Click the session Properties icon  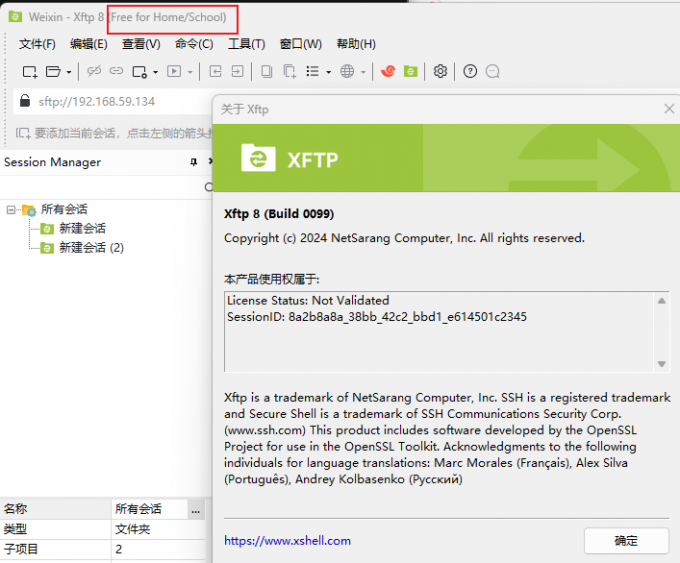tap(140, 72)
